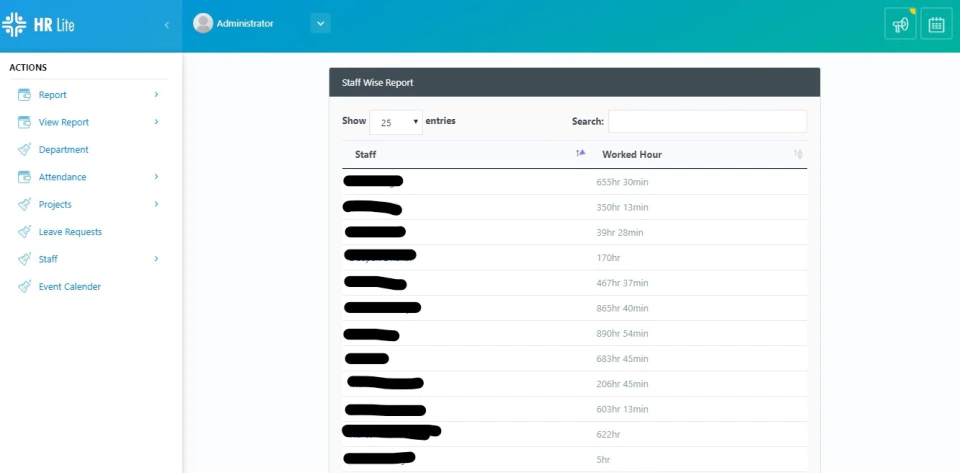The width and height of the screenshot is (960, 473).
Task: Open the Staff sidebar menu item
Action: pyautogui.click(x=48, y=259)
